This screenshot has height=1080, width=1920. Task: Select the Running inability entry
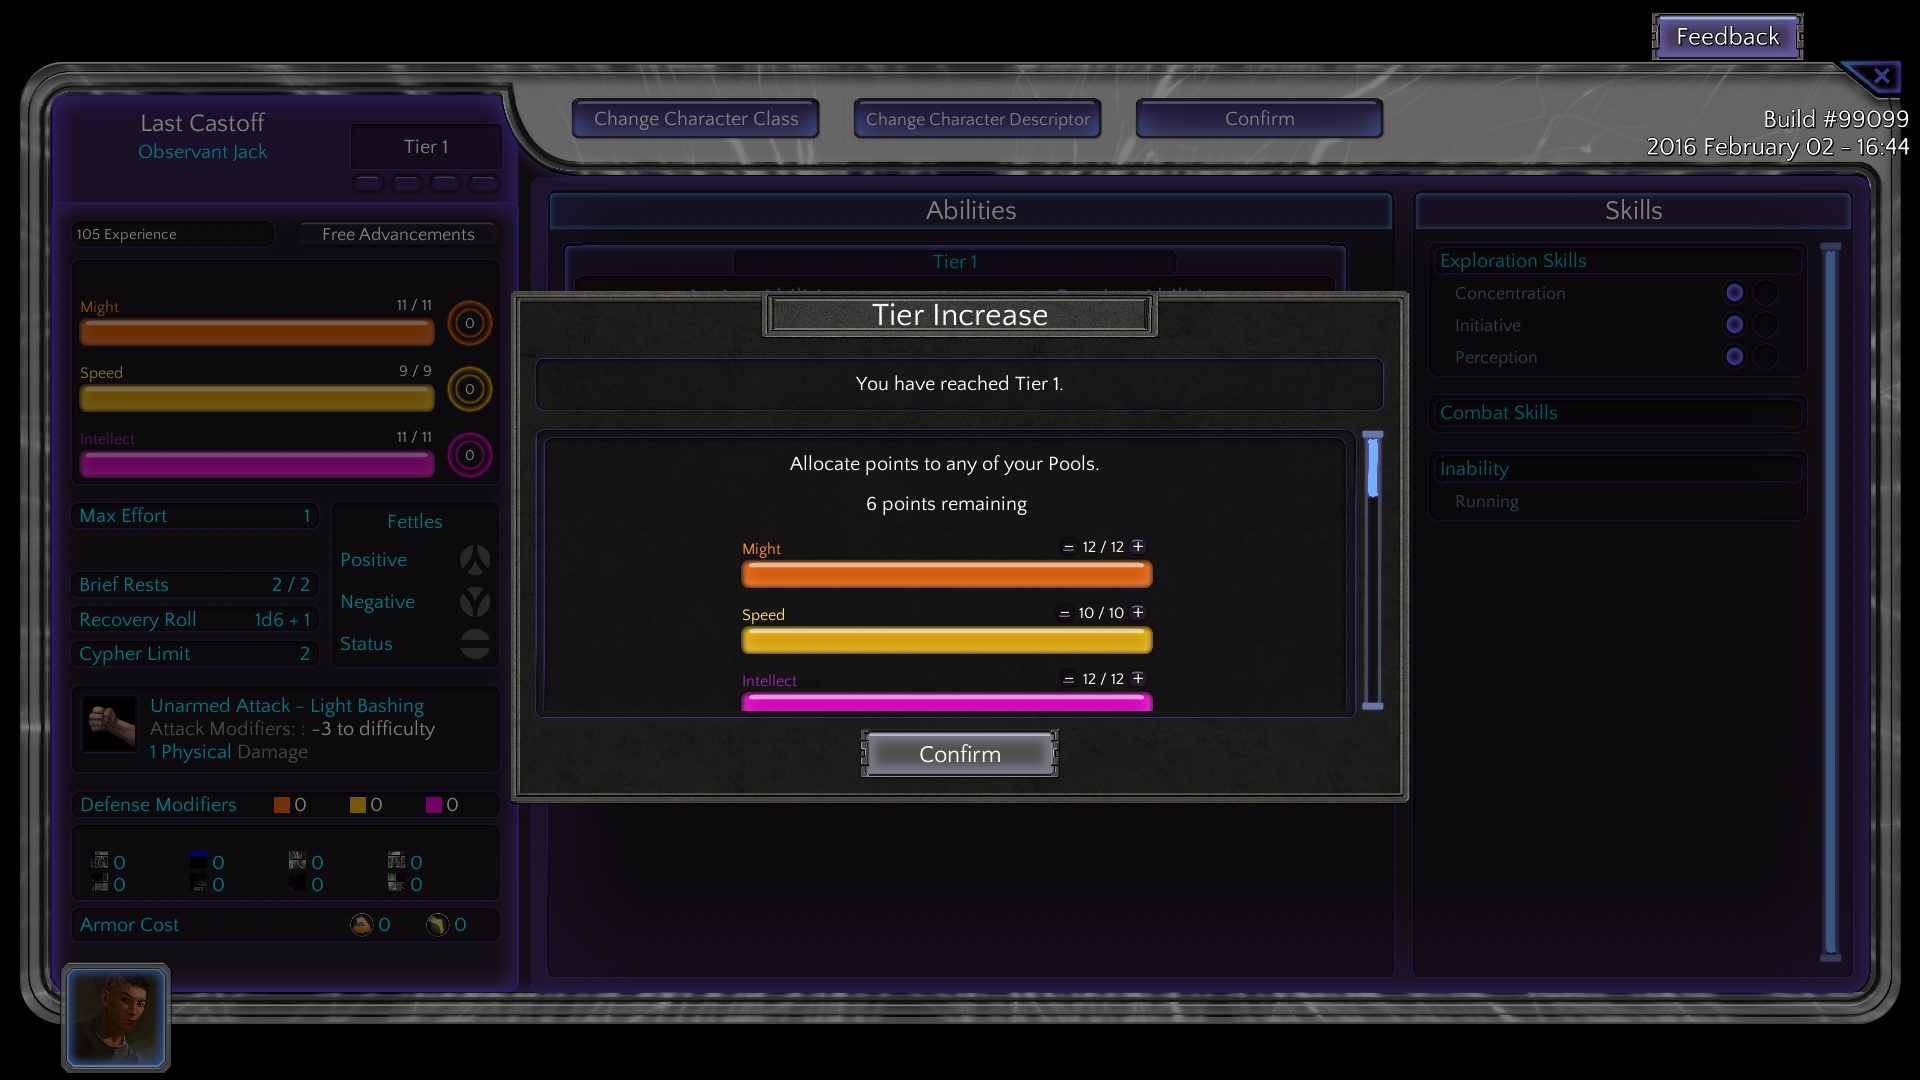click(x=1486, y=502)
